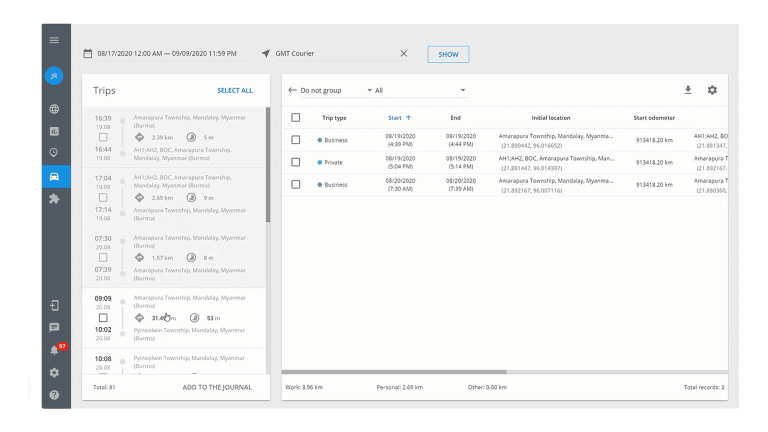Open the help question mark icon
The height and width of the screenshot is (432, 768).
point(54,395)
